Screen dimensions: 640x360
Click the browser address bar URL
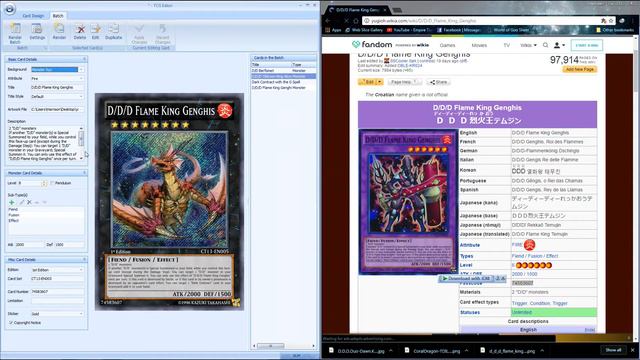point(424,21)
